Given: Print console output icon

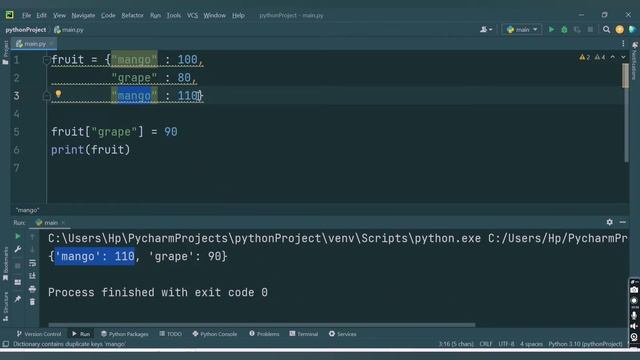Looking at the screenshot, I should click(32, 289).
